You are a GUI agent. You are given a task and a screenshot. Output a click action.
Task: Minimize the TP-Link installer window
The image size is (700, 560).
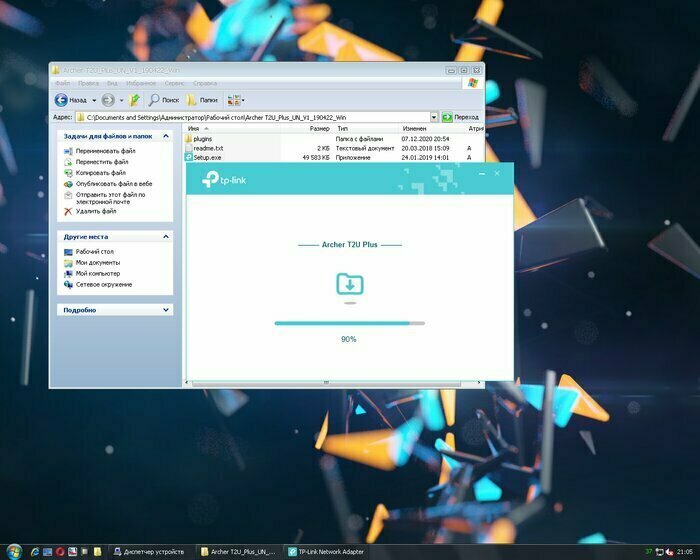click(x=482, y=173)
